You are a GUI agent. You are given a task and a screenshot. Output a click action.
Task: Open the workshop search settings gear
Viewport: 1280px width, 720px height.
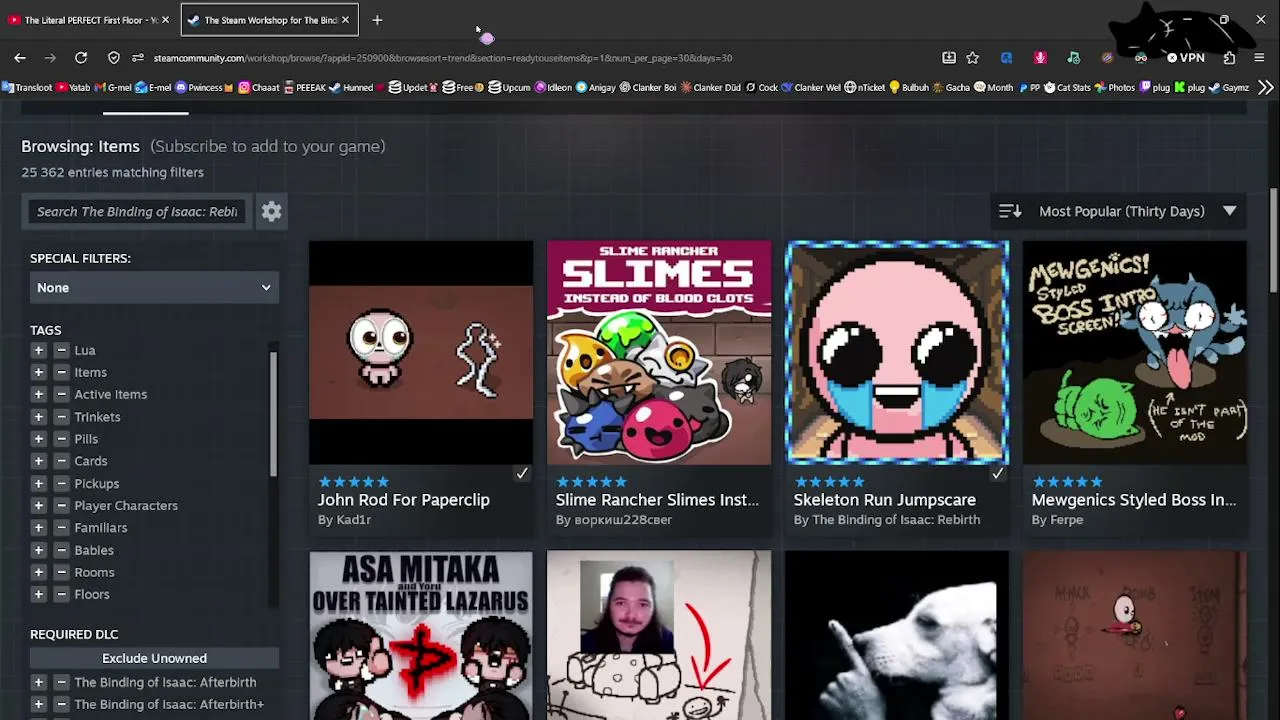(271, 211)
